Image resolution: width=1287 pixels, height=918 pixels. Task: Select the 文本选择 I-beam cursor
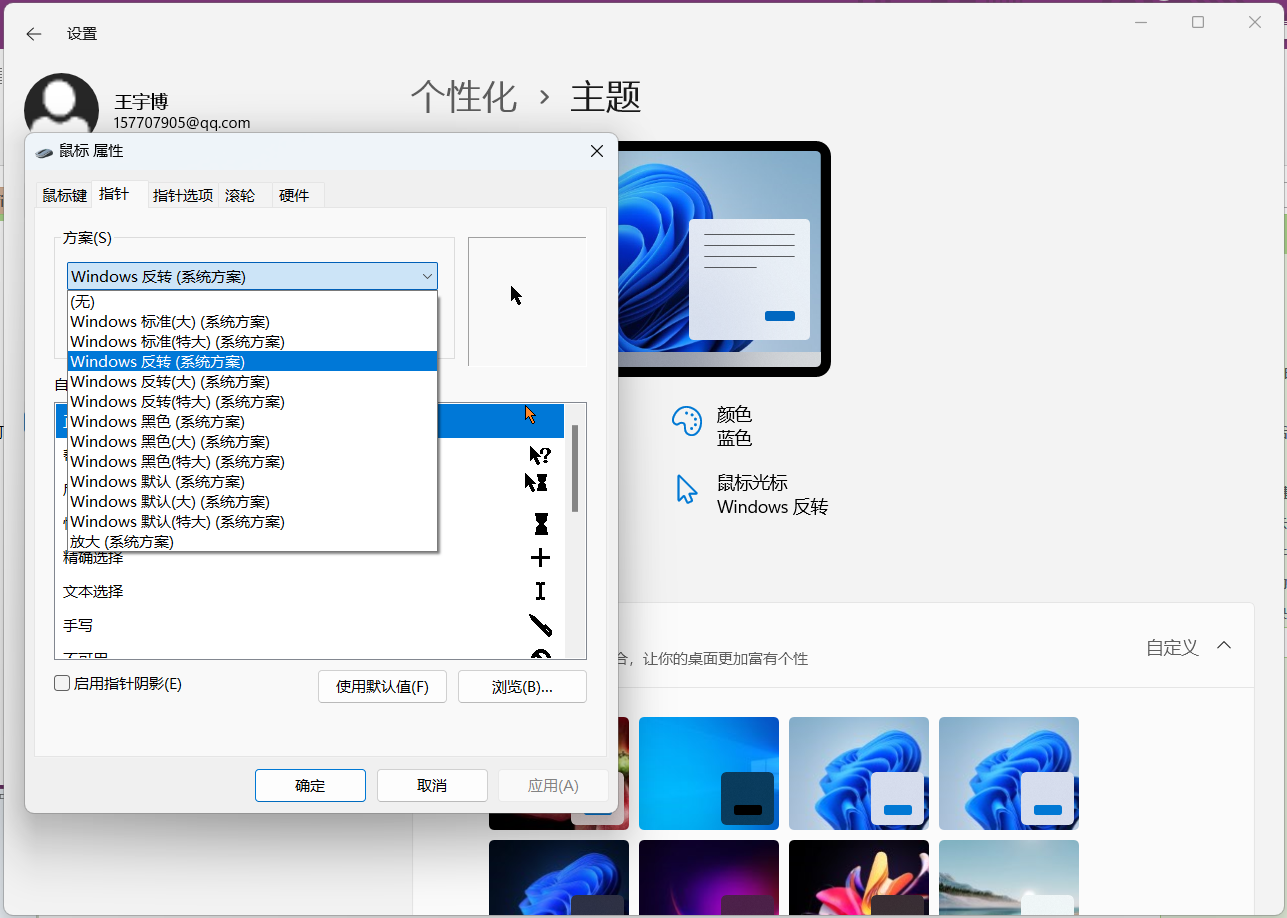pyautogui.click(x=540, y=591)
